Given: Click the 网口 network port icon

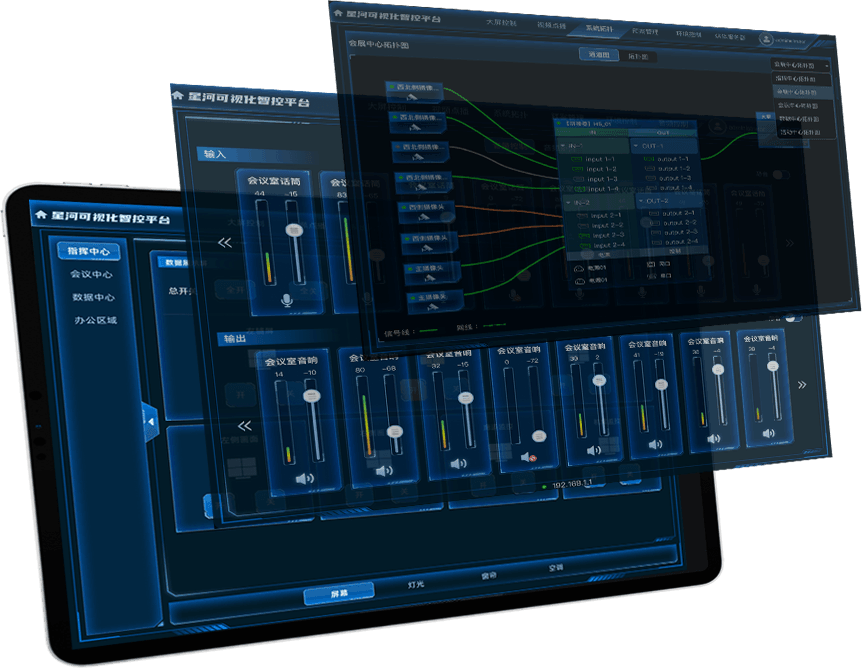Looking at the screenshot, I should (650, 264).
